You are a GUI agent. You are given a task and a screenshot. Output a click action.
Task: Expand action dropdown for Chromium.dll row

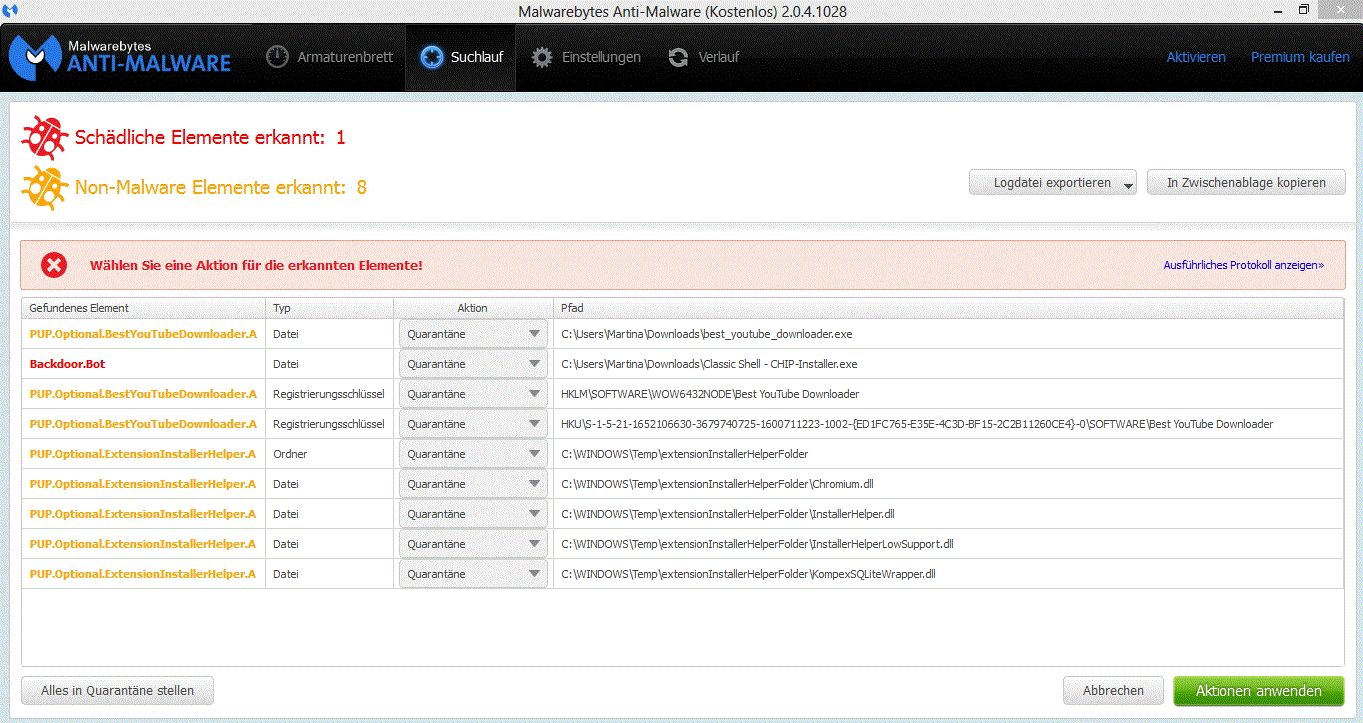click(x=534, y=484)
